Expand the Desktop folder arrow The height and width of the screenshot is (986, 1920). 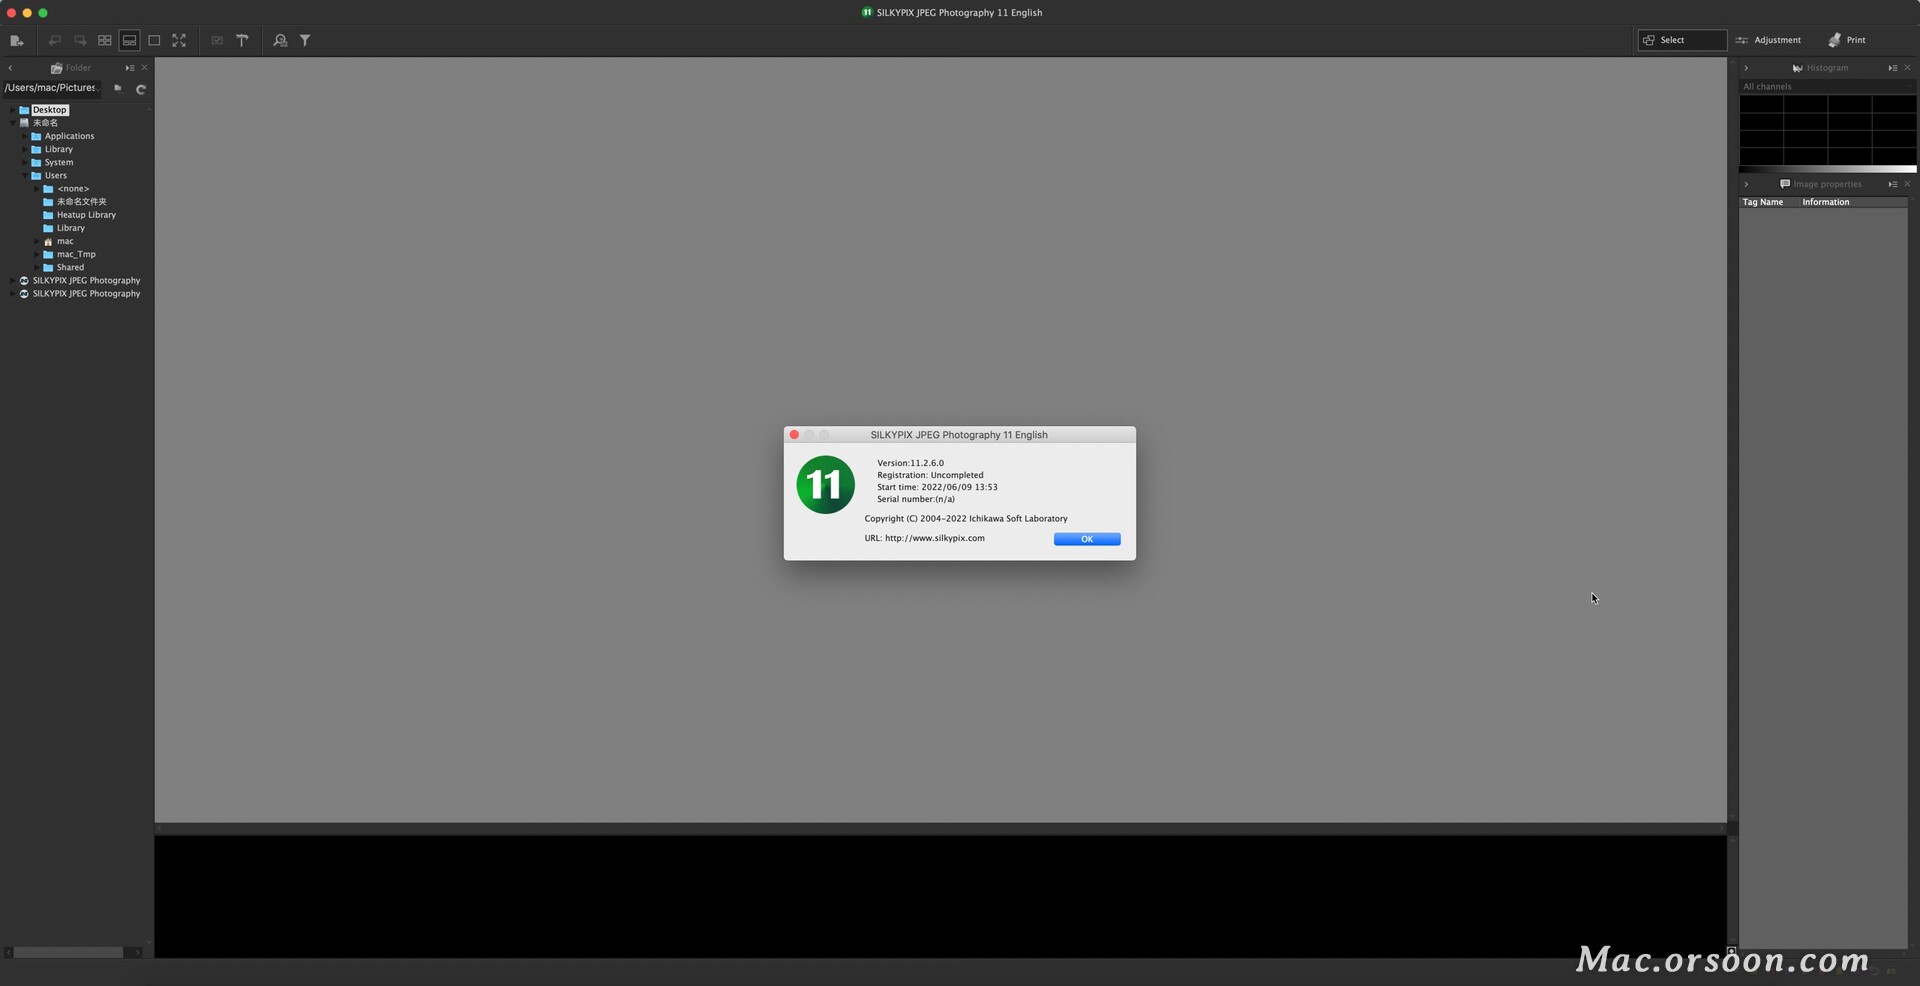12,110
